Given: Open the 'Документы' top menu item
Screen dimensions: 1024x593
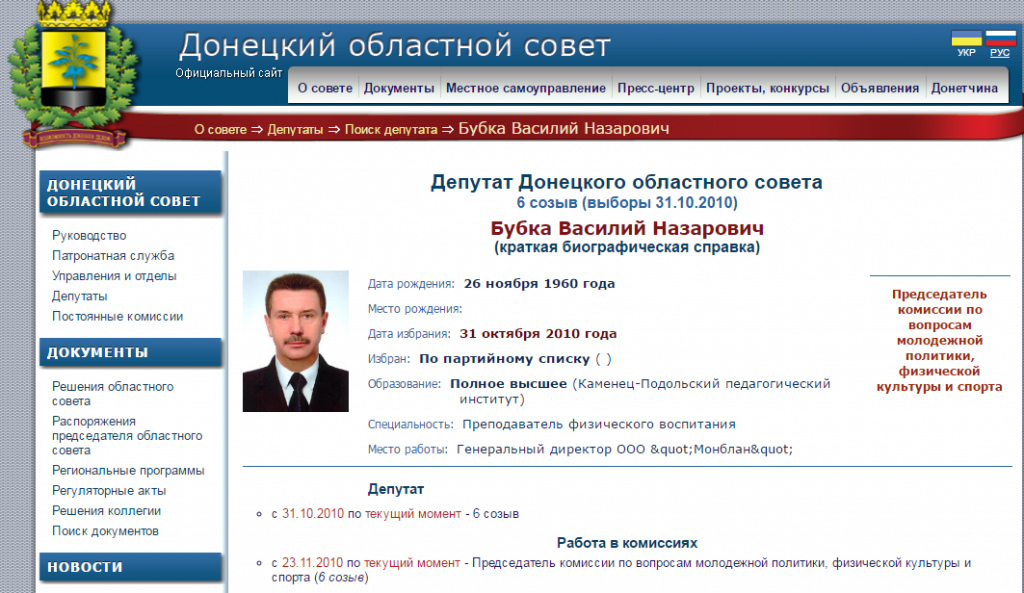Looking at the screenshot, I should coord(399,88).
